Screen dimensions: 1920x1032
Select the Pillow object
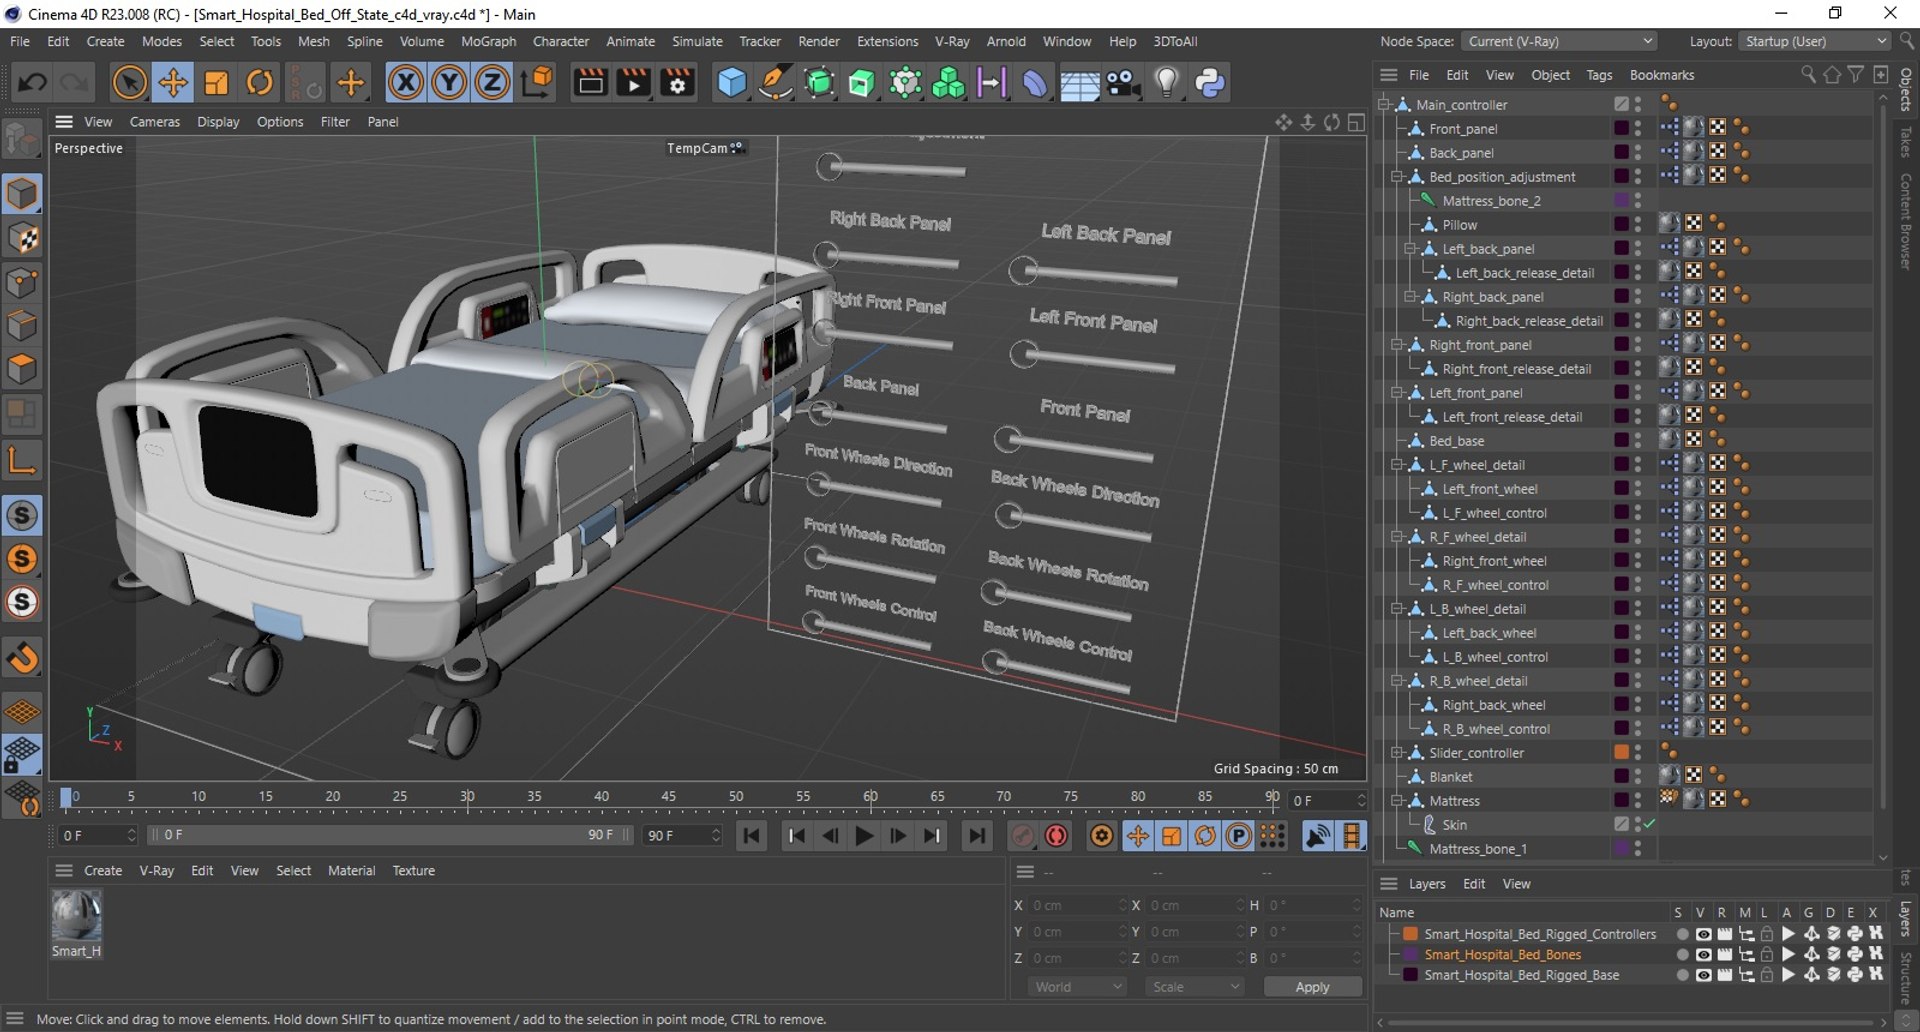1459,225
